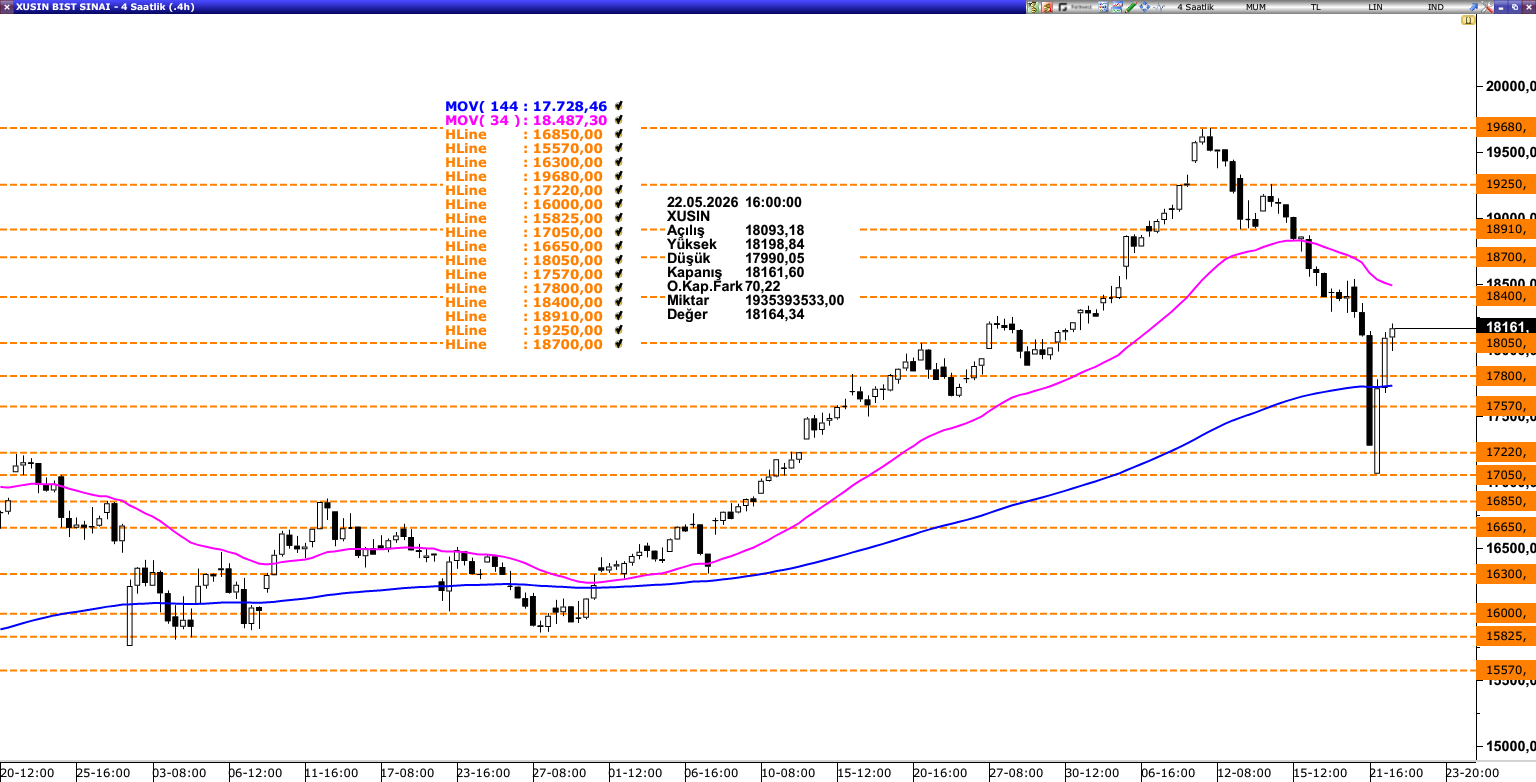Viewport: 1536px width, 782px height.
Task: Open the wrench and screwdriver settings icon
Action: pos(1486,7)
